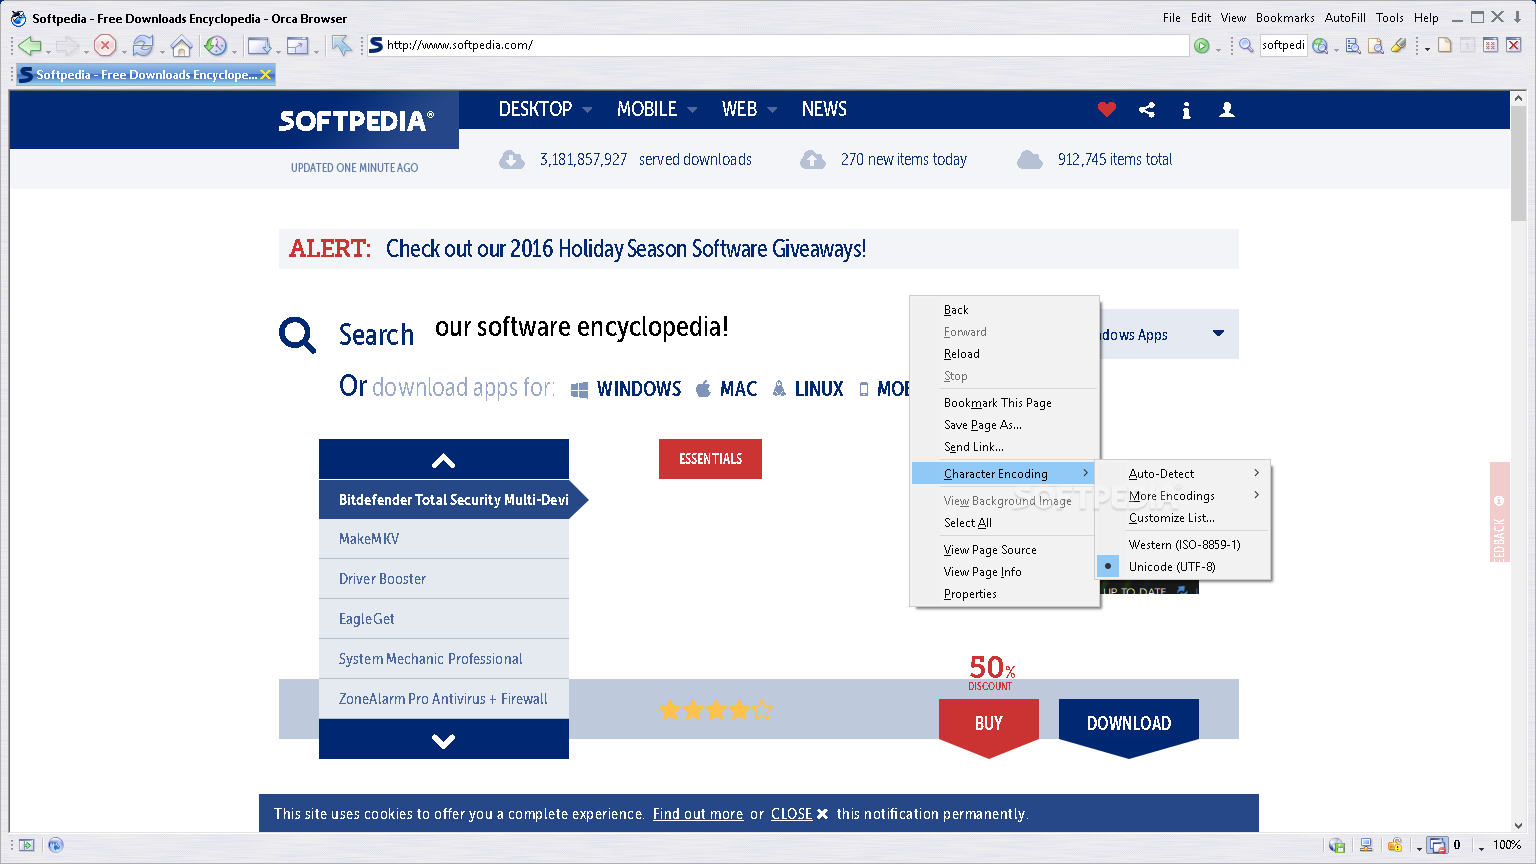Click the up chevron of software list
Image resolution: width=1536 pixels, height=864 pixels.
(444, 460)
